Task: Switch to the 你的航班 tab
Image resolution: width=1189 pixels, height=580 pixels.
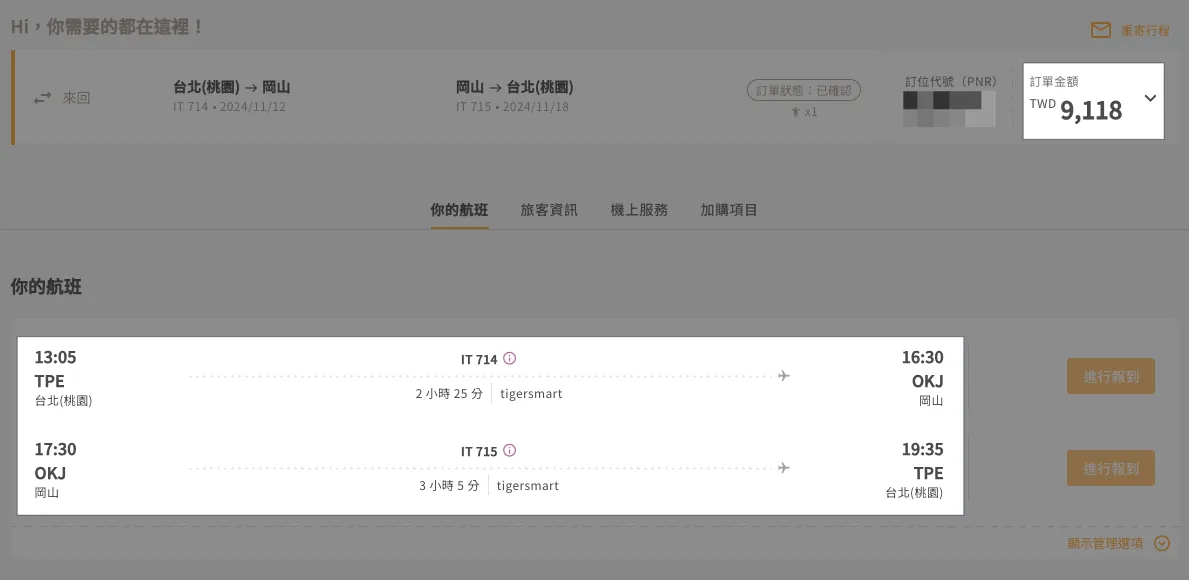Action: (459, 210)
